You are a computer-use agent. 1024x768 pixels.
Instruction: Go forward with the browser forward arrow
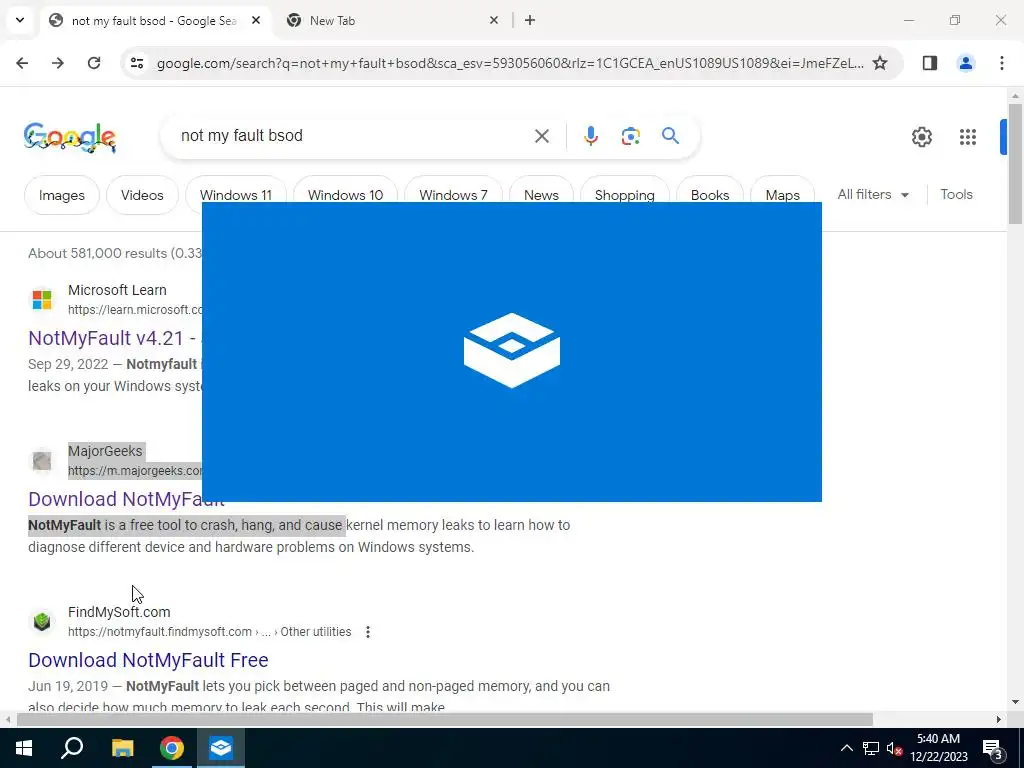58,63
